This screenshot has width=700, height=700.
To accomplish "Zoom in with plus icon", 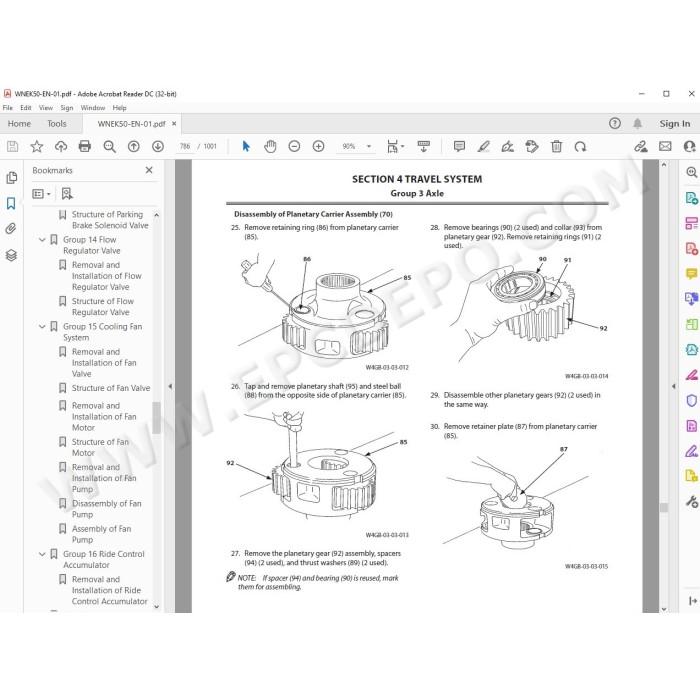I will pos(318,146).
